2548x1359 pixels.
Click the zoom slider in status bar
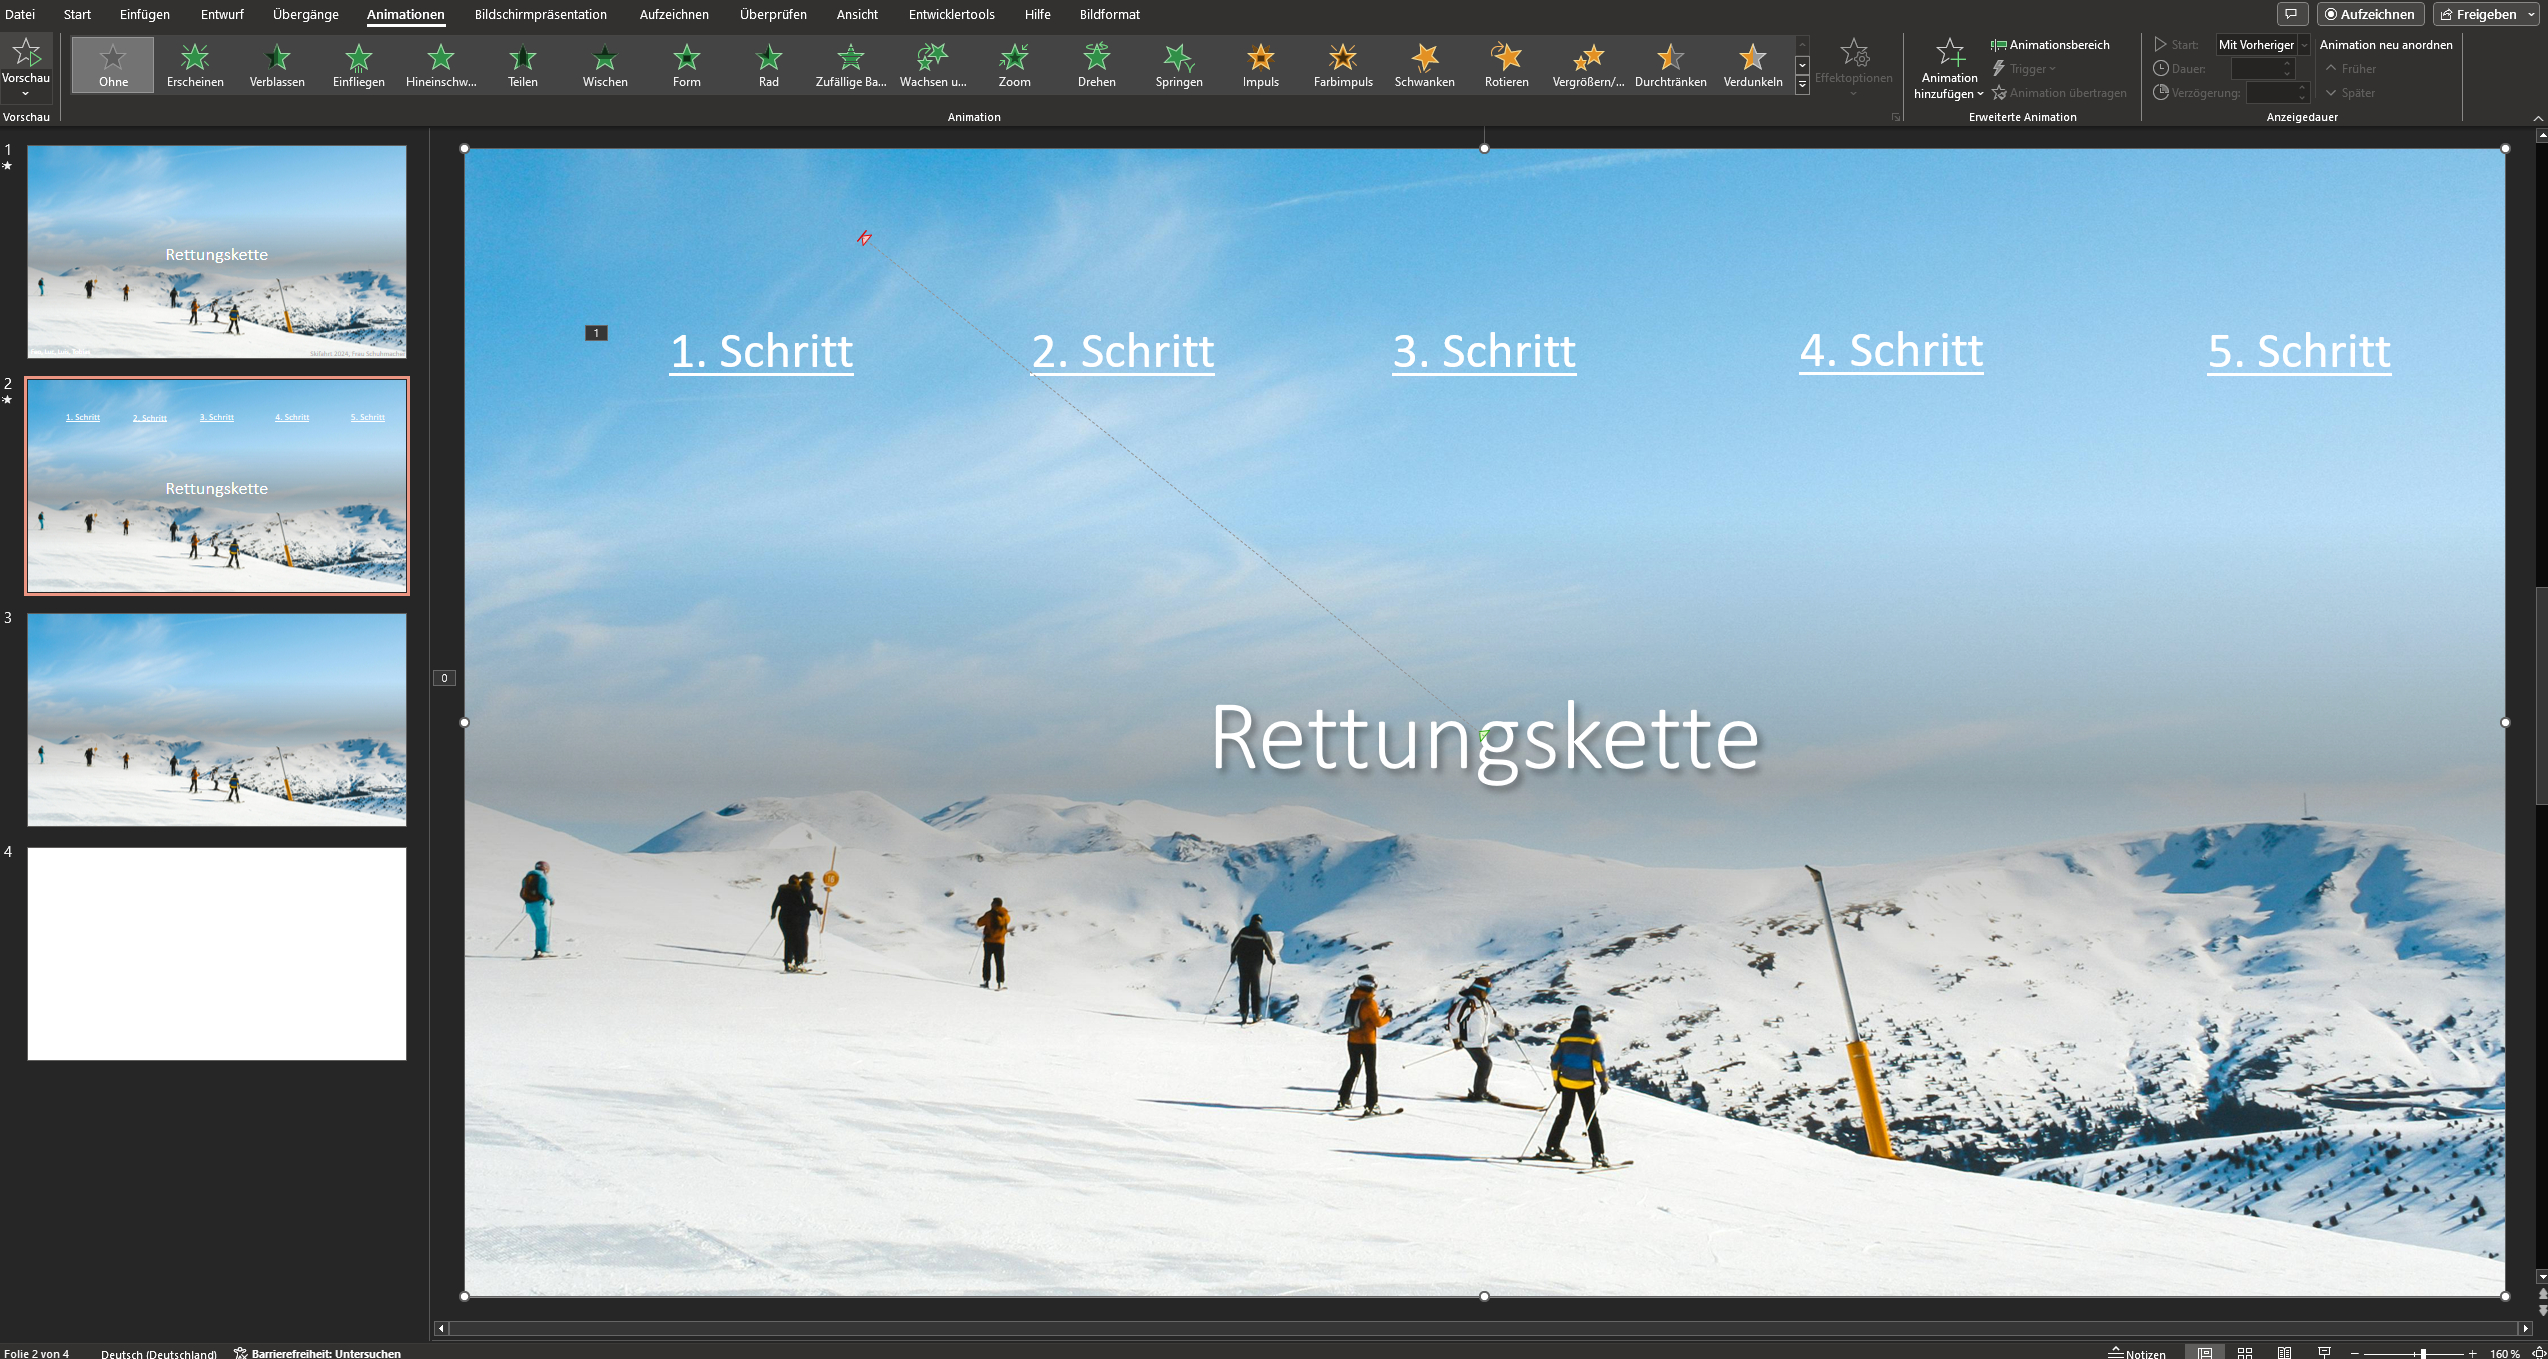(2423, 1353)
